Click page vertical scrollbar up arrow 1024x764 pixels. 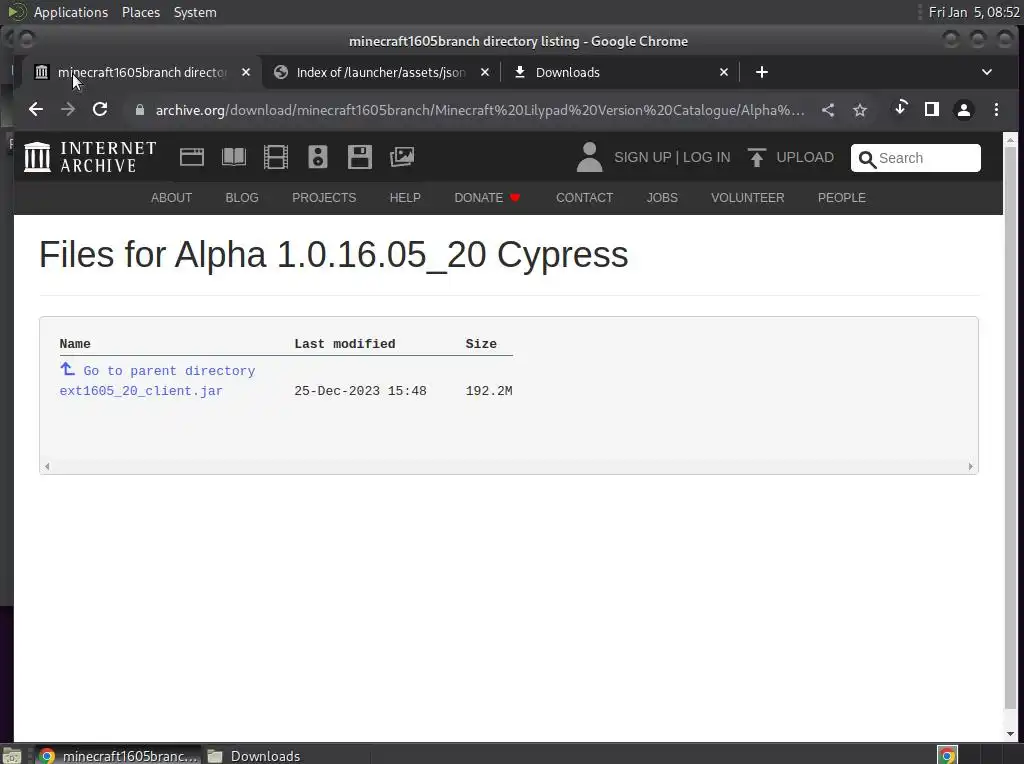1010,140
